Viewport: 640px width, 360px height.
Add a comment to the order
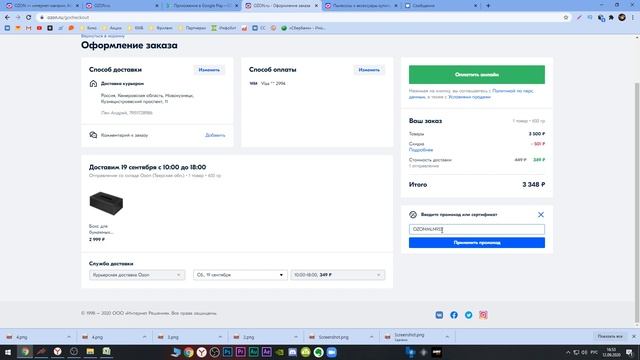point(215,135)
